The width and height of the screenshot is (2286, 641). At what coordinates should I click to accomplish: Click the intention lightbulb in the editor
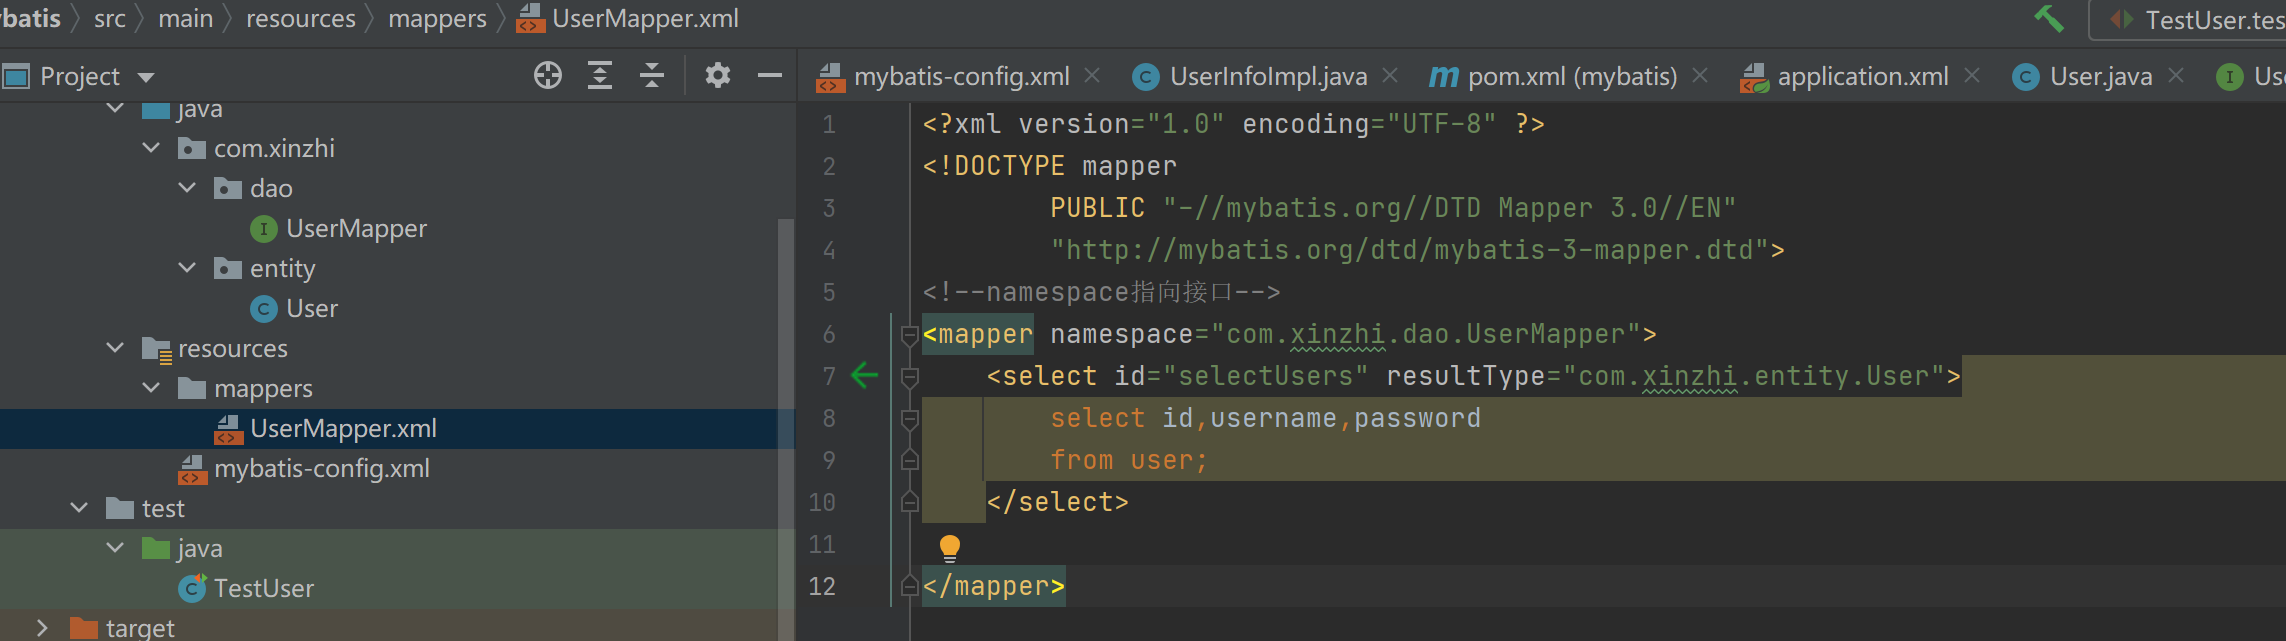949,547
